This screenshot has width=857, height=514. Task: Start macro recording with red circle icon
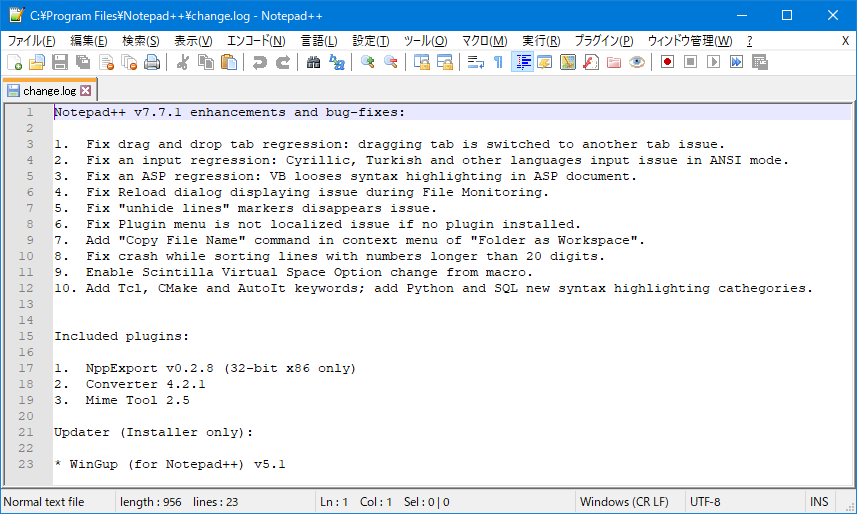pyautogui.click(x=667, y=62)
